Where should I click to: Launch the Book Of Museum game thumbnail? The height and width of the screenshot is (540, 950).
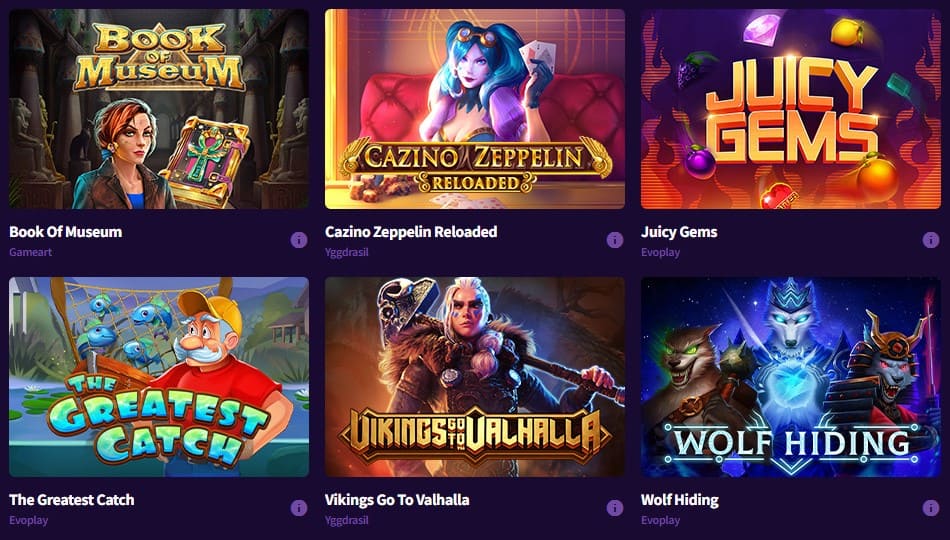click(159, 109)
